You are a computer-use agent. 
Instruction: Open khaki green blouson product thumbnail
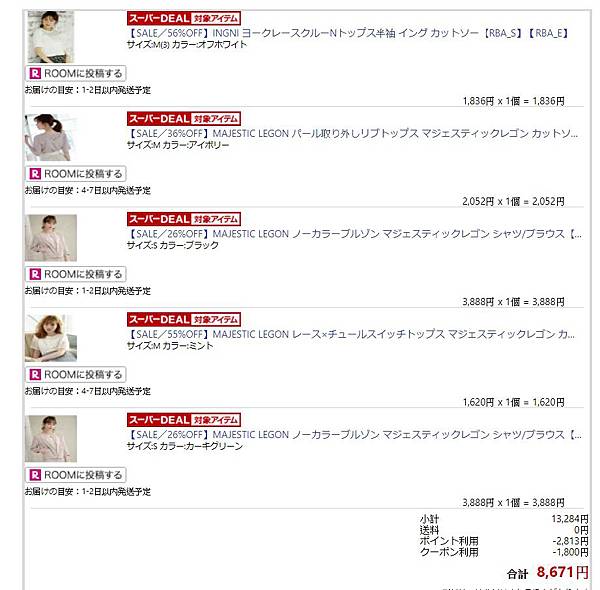click(x=51, y=438)
